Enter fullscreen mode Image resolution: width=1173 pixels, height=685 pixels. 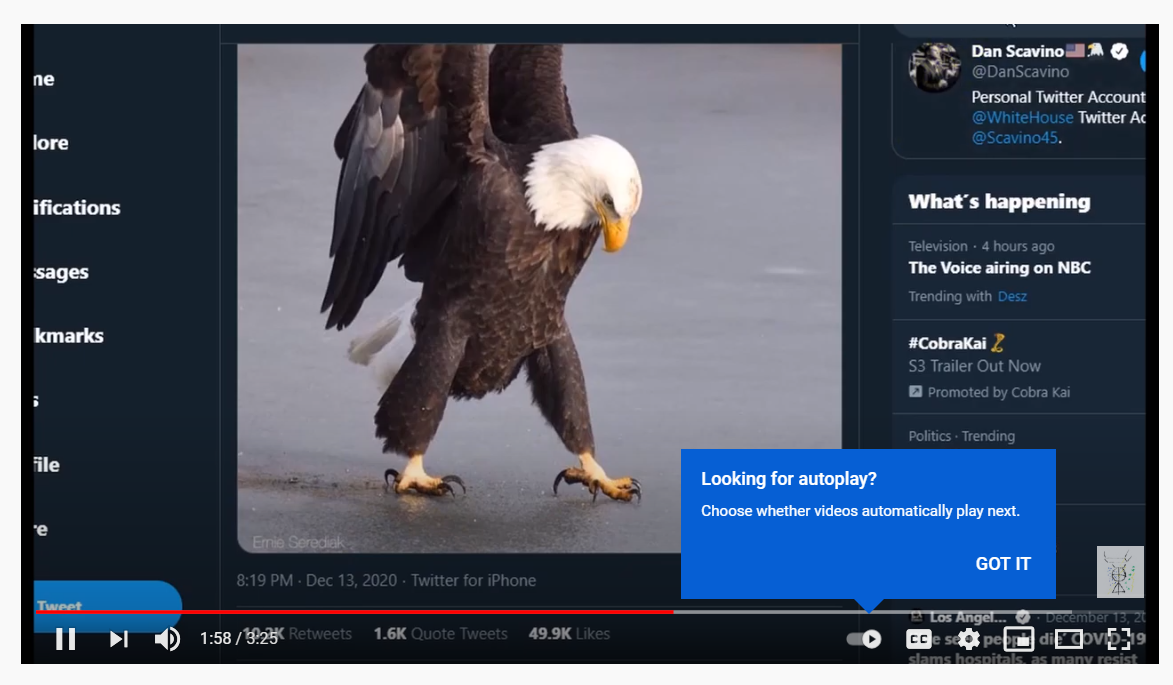[1118, 639]
